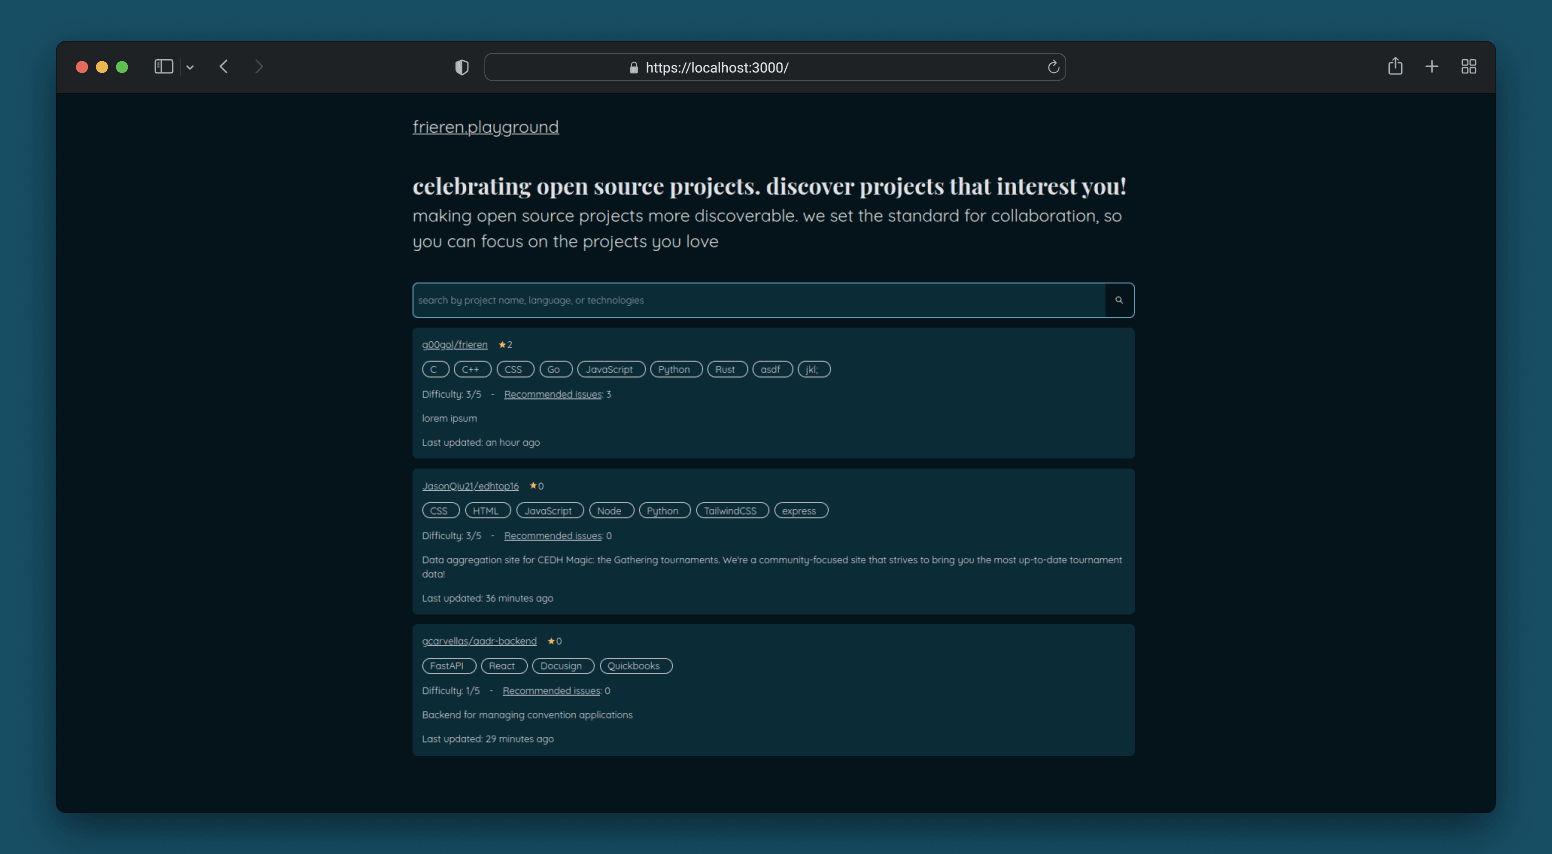
Task: Click the search magnifier icon button
Action: coord(1119,300)
